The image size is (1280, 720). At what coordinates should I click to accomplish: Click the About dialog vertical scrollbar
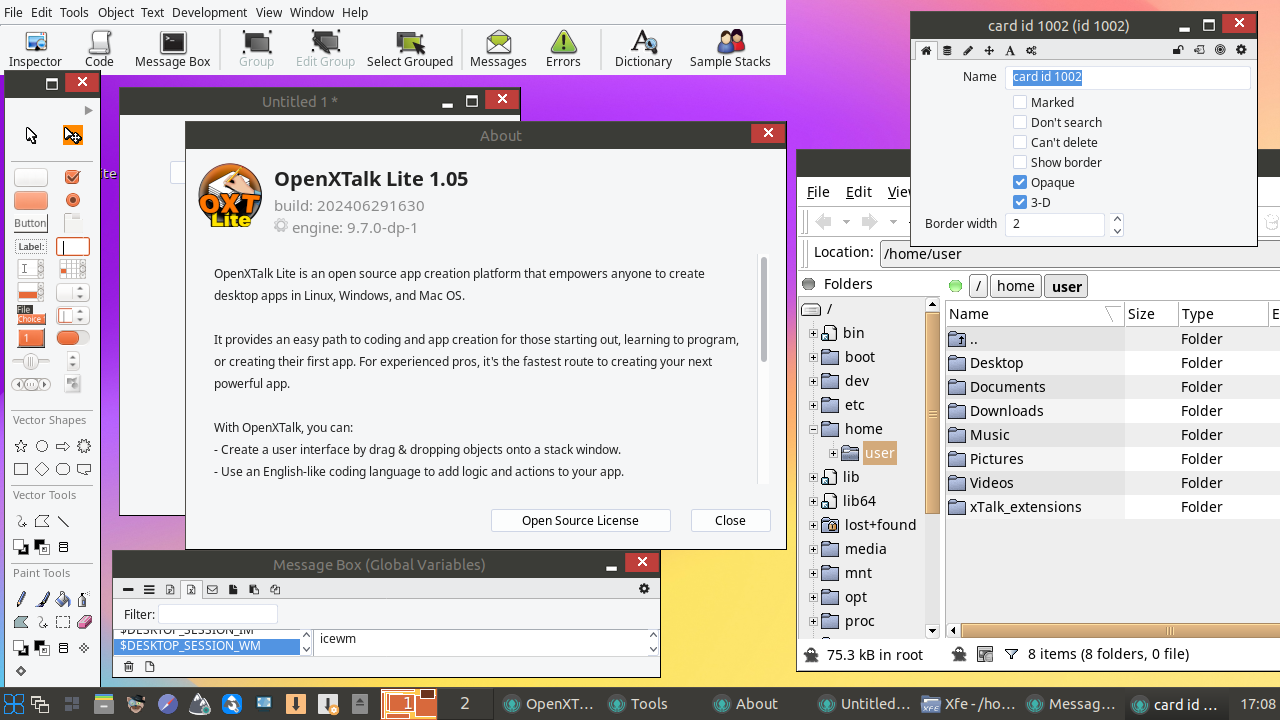pyautogui.click(x=764, y=309)
